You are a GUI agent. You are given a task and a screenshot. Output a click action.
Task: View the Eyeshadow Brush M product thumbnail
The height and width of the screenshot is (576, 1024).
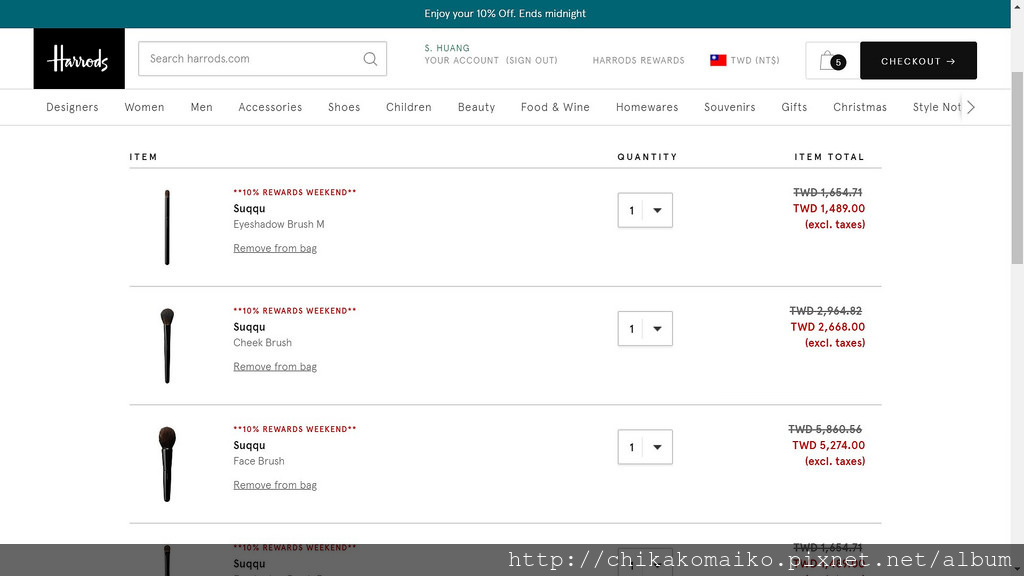click(167, 227)
